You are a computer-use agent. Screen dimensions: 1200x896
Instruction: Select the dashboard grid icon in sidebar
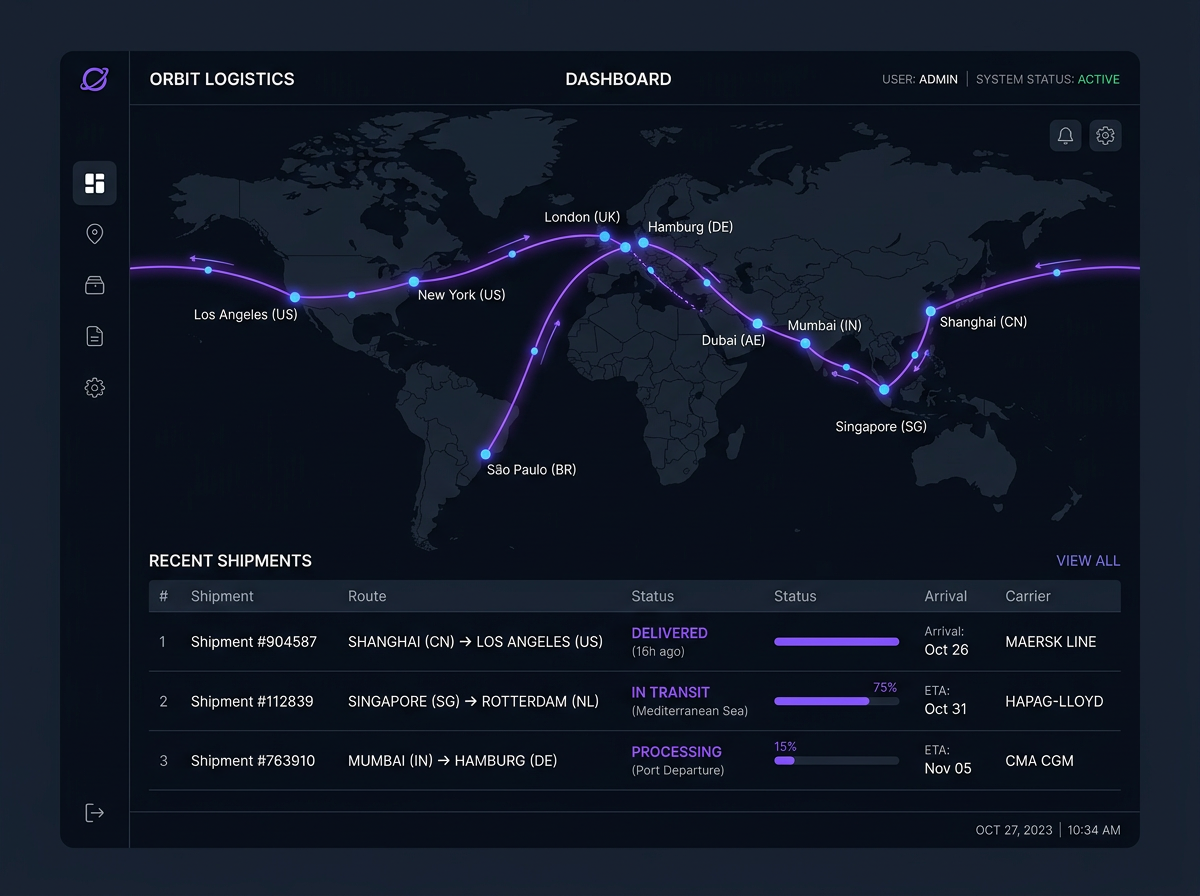pos(94,183)
